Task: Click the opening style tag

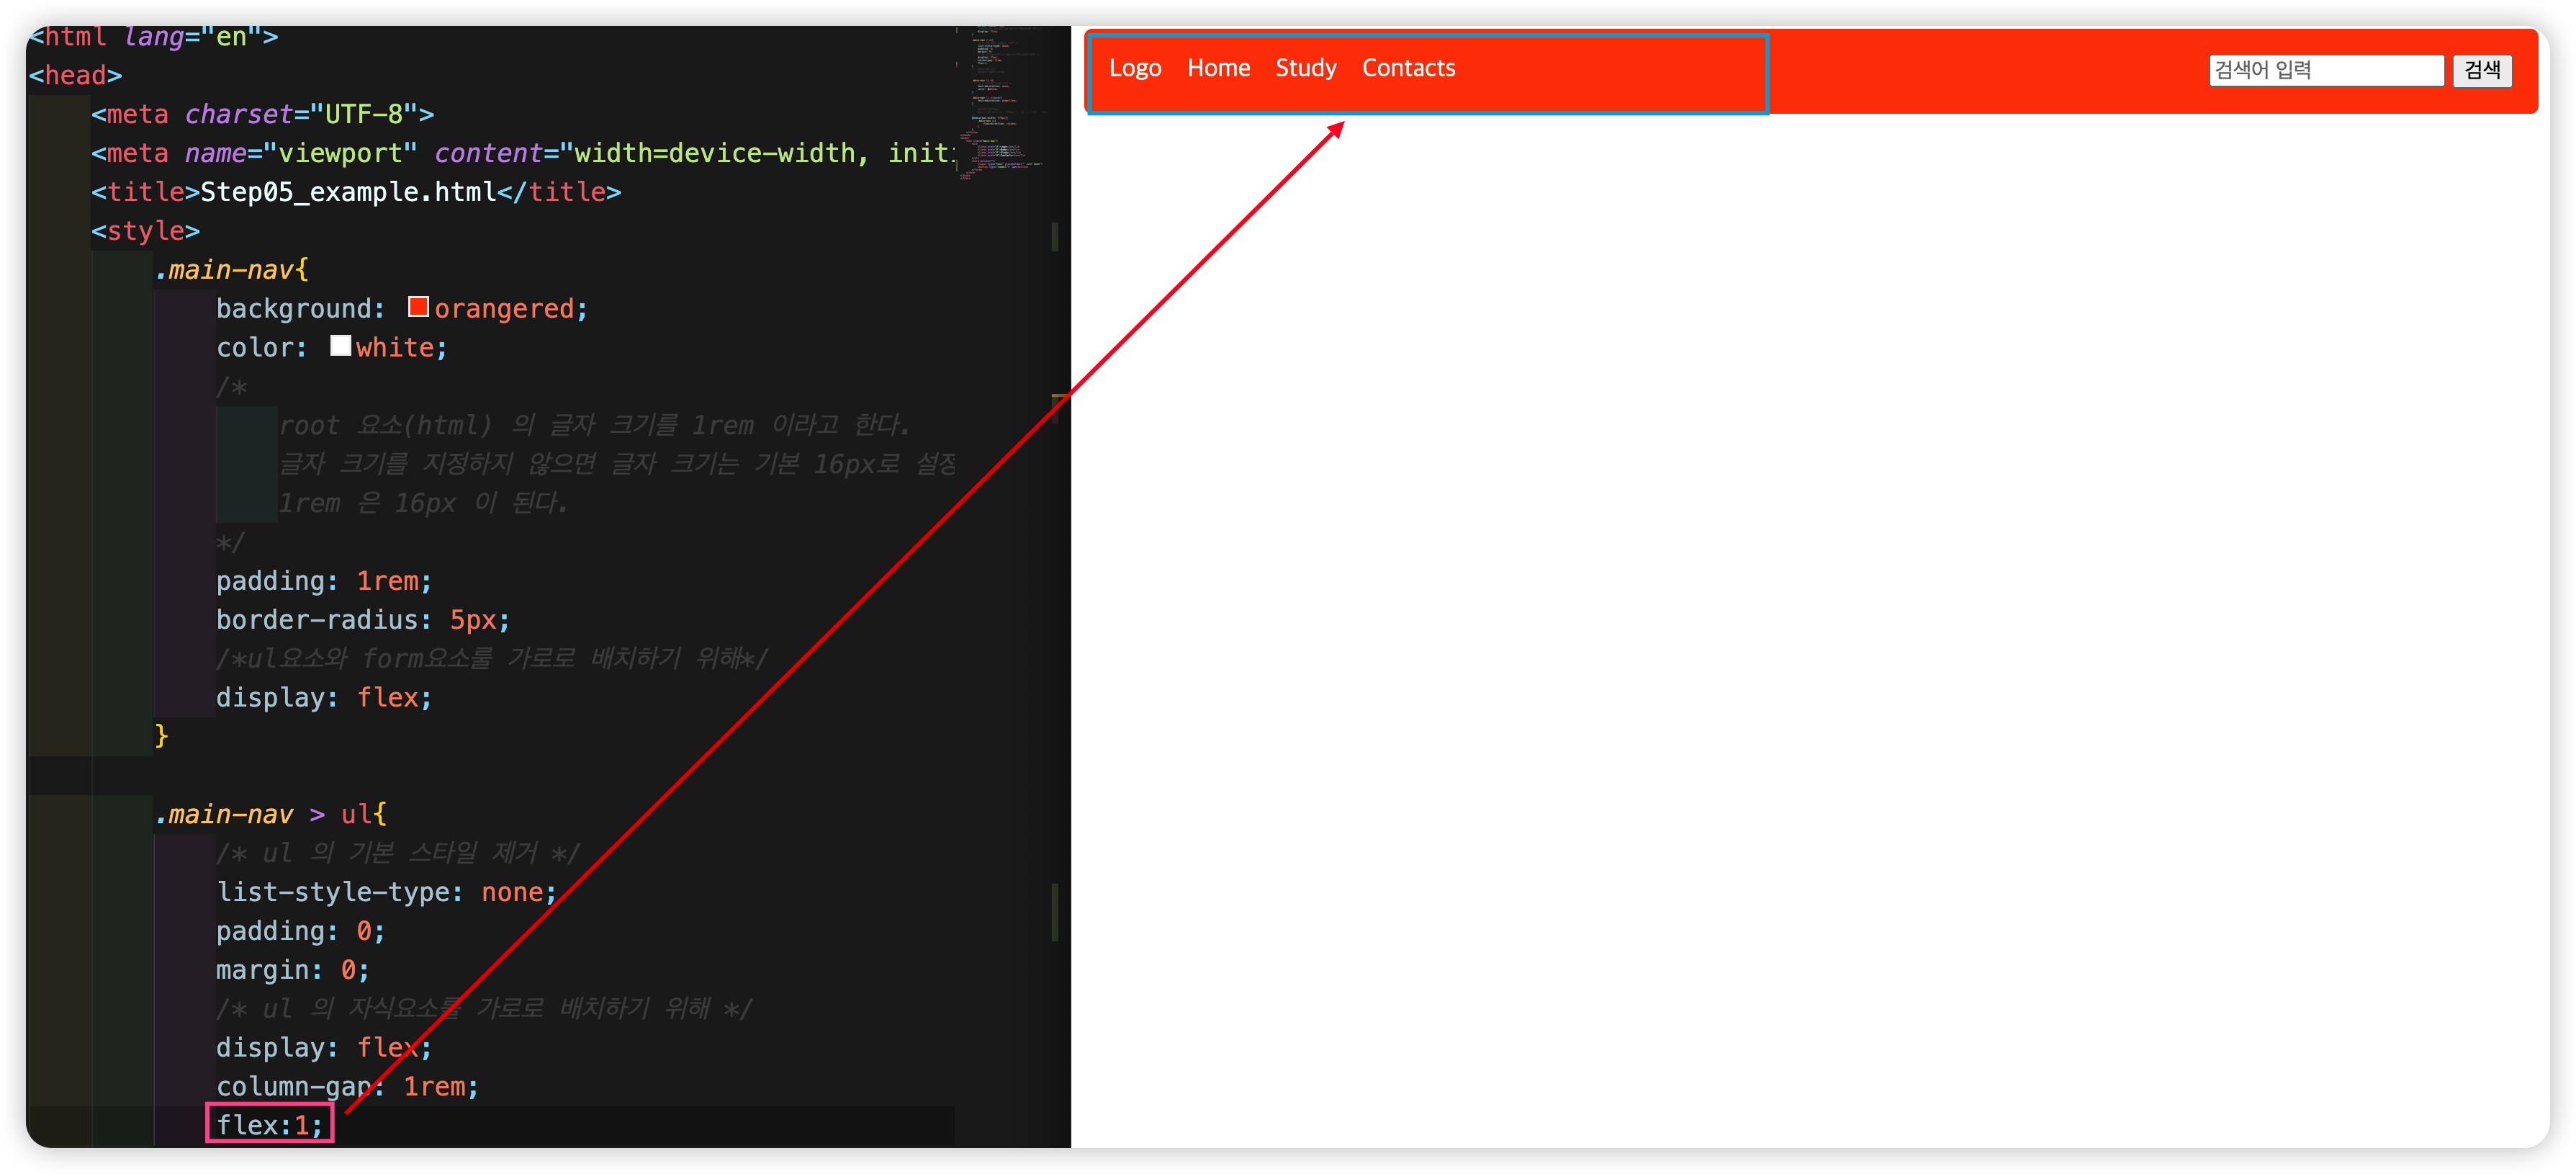Action: (146, 231)
